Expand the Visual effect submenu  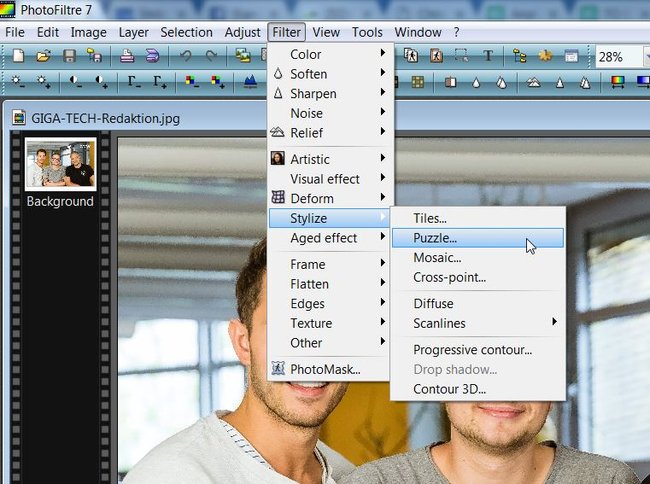(x=330, y=179)
